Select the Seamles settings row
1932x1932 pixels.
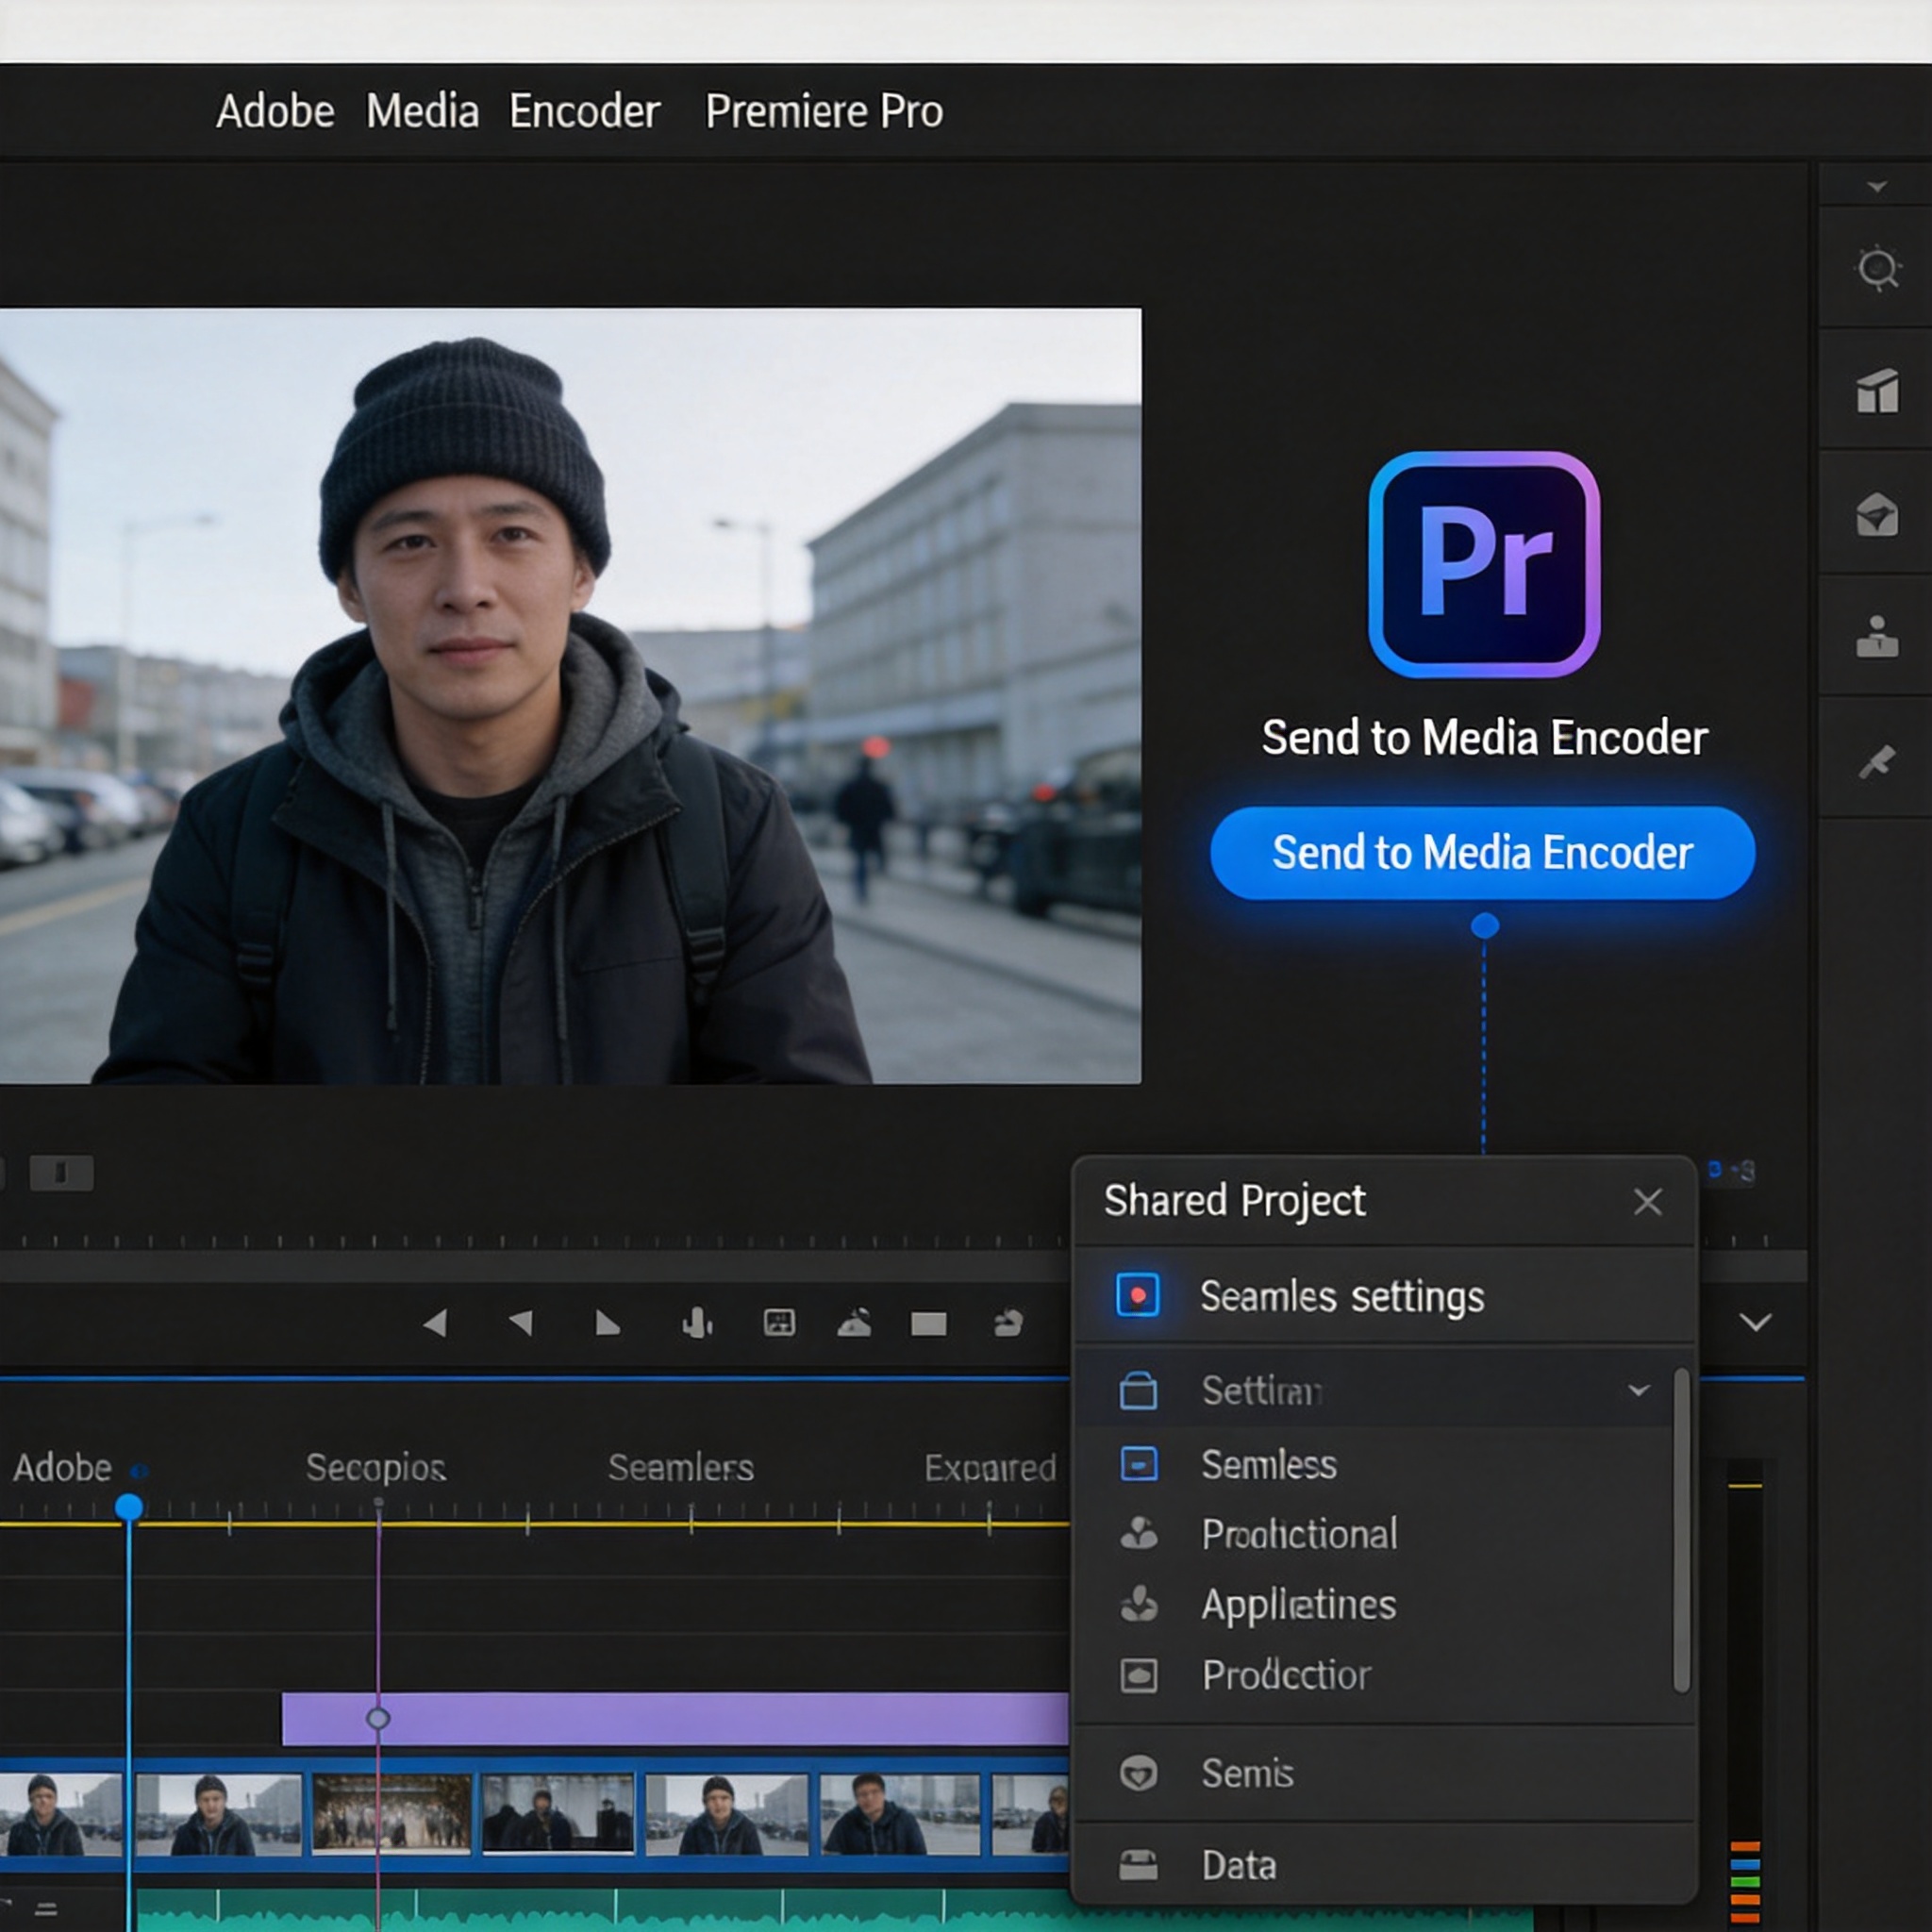point(1385,1295)
